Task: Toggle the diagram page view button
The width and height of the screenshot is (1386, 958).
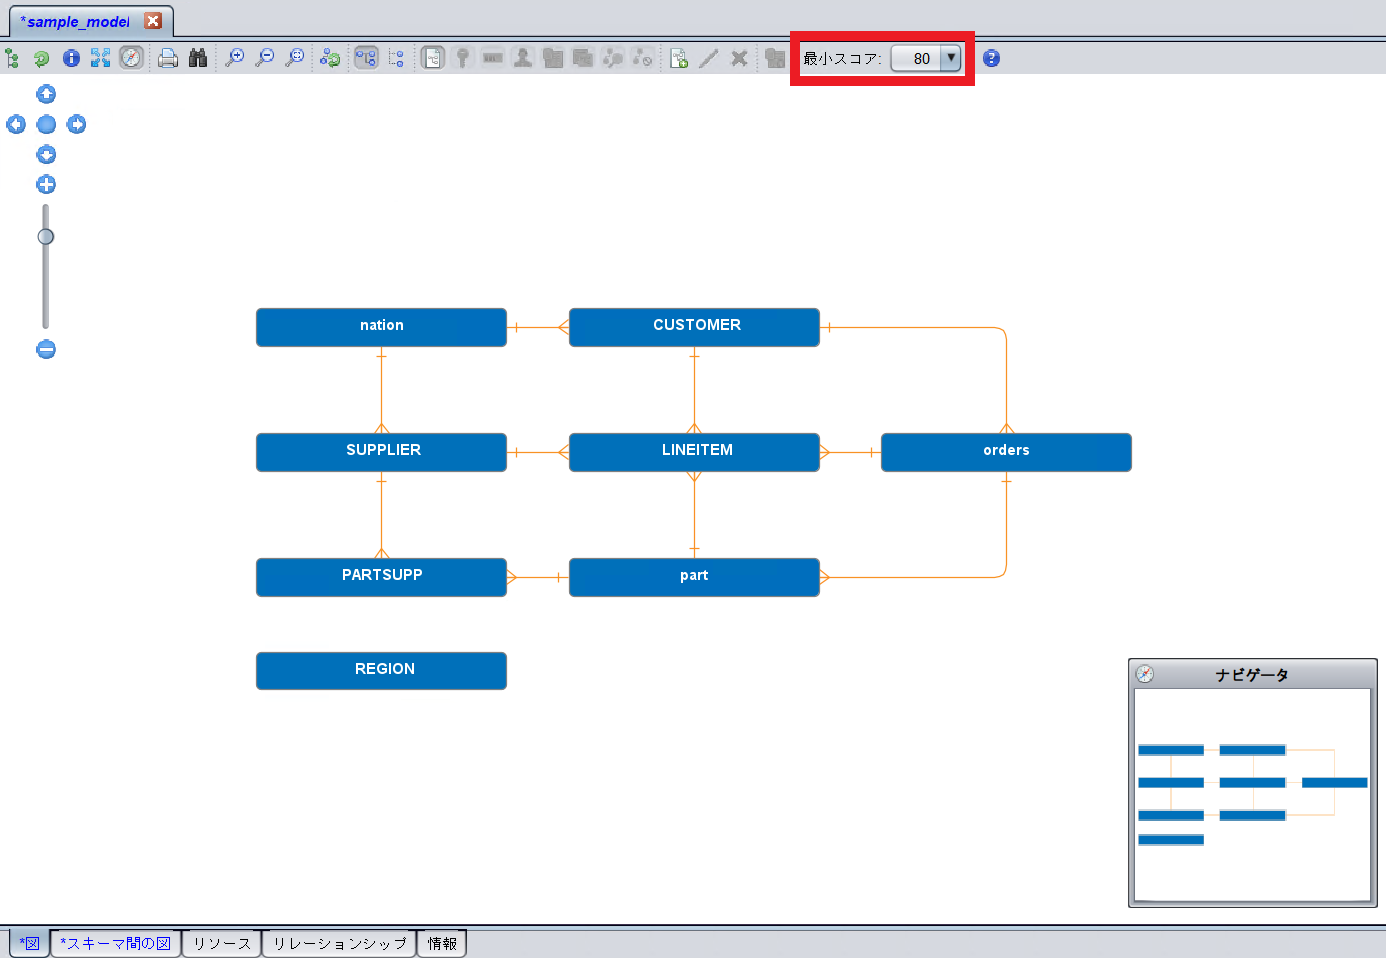Action: coord(433,58)
